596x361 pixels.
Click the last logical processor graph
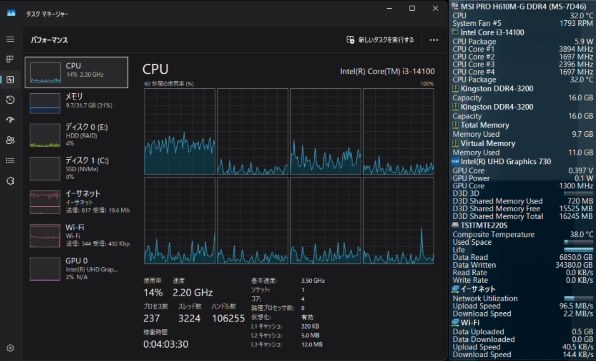click(x=398, y=220)
